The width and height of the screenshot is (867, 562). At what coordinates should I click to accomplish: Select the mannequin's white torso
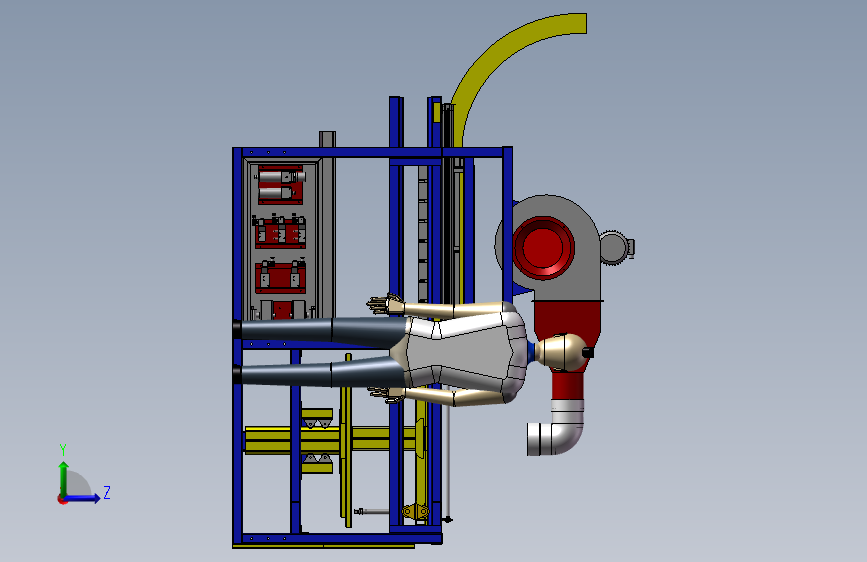point(464,351)
